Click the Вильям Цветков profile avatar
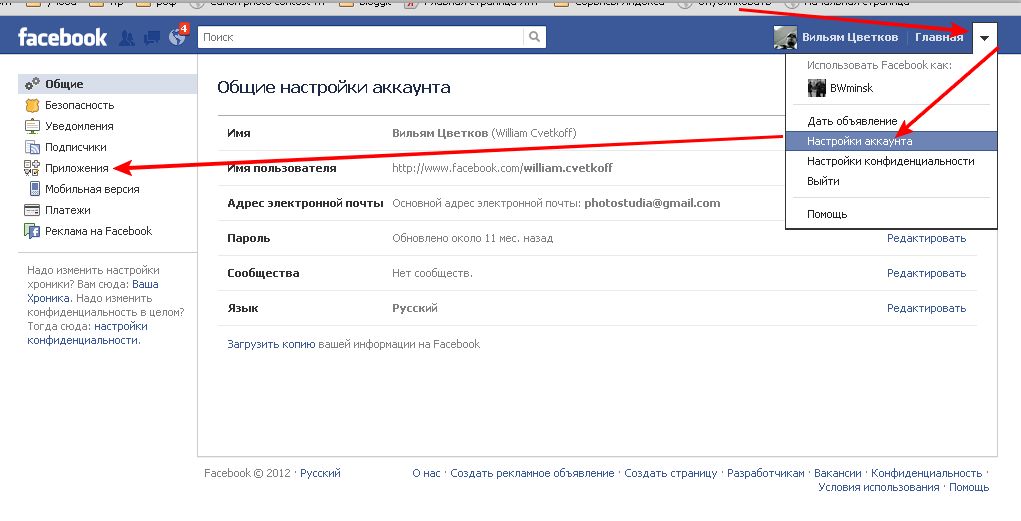 (x=785, y=37)
